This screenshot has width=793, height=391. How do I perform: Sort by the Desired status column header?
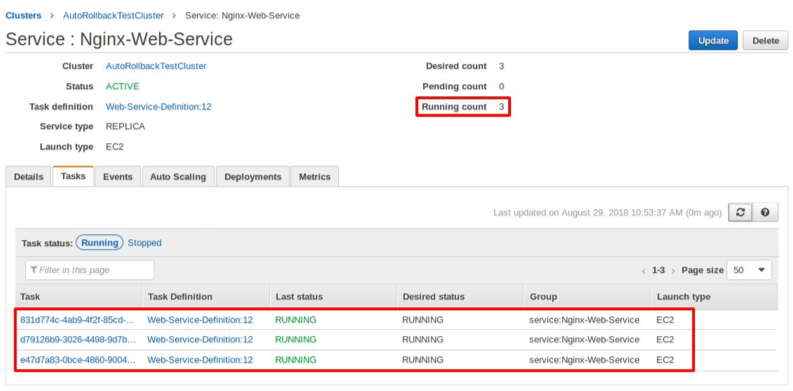tap(460, 297)
